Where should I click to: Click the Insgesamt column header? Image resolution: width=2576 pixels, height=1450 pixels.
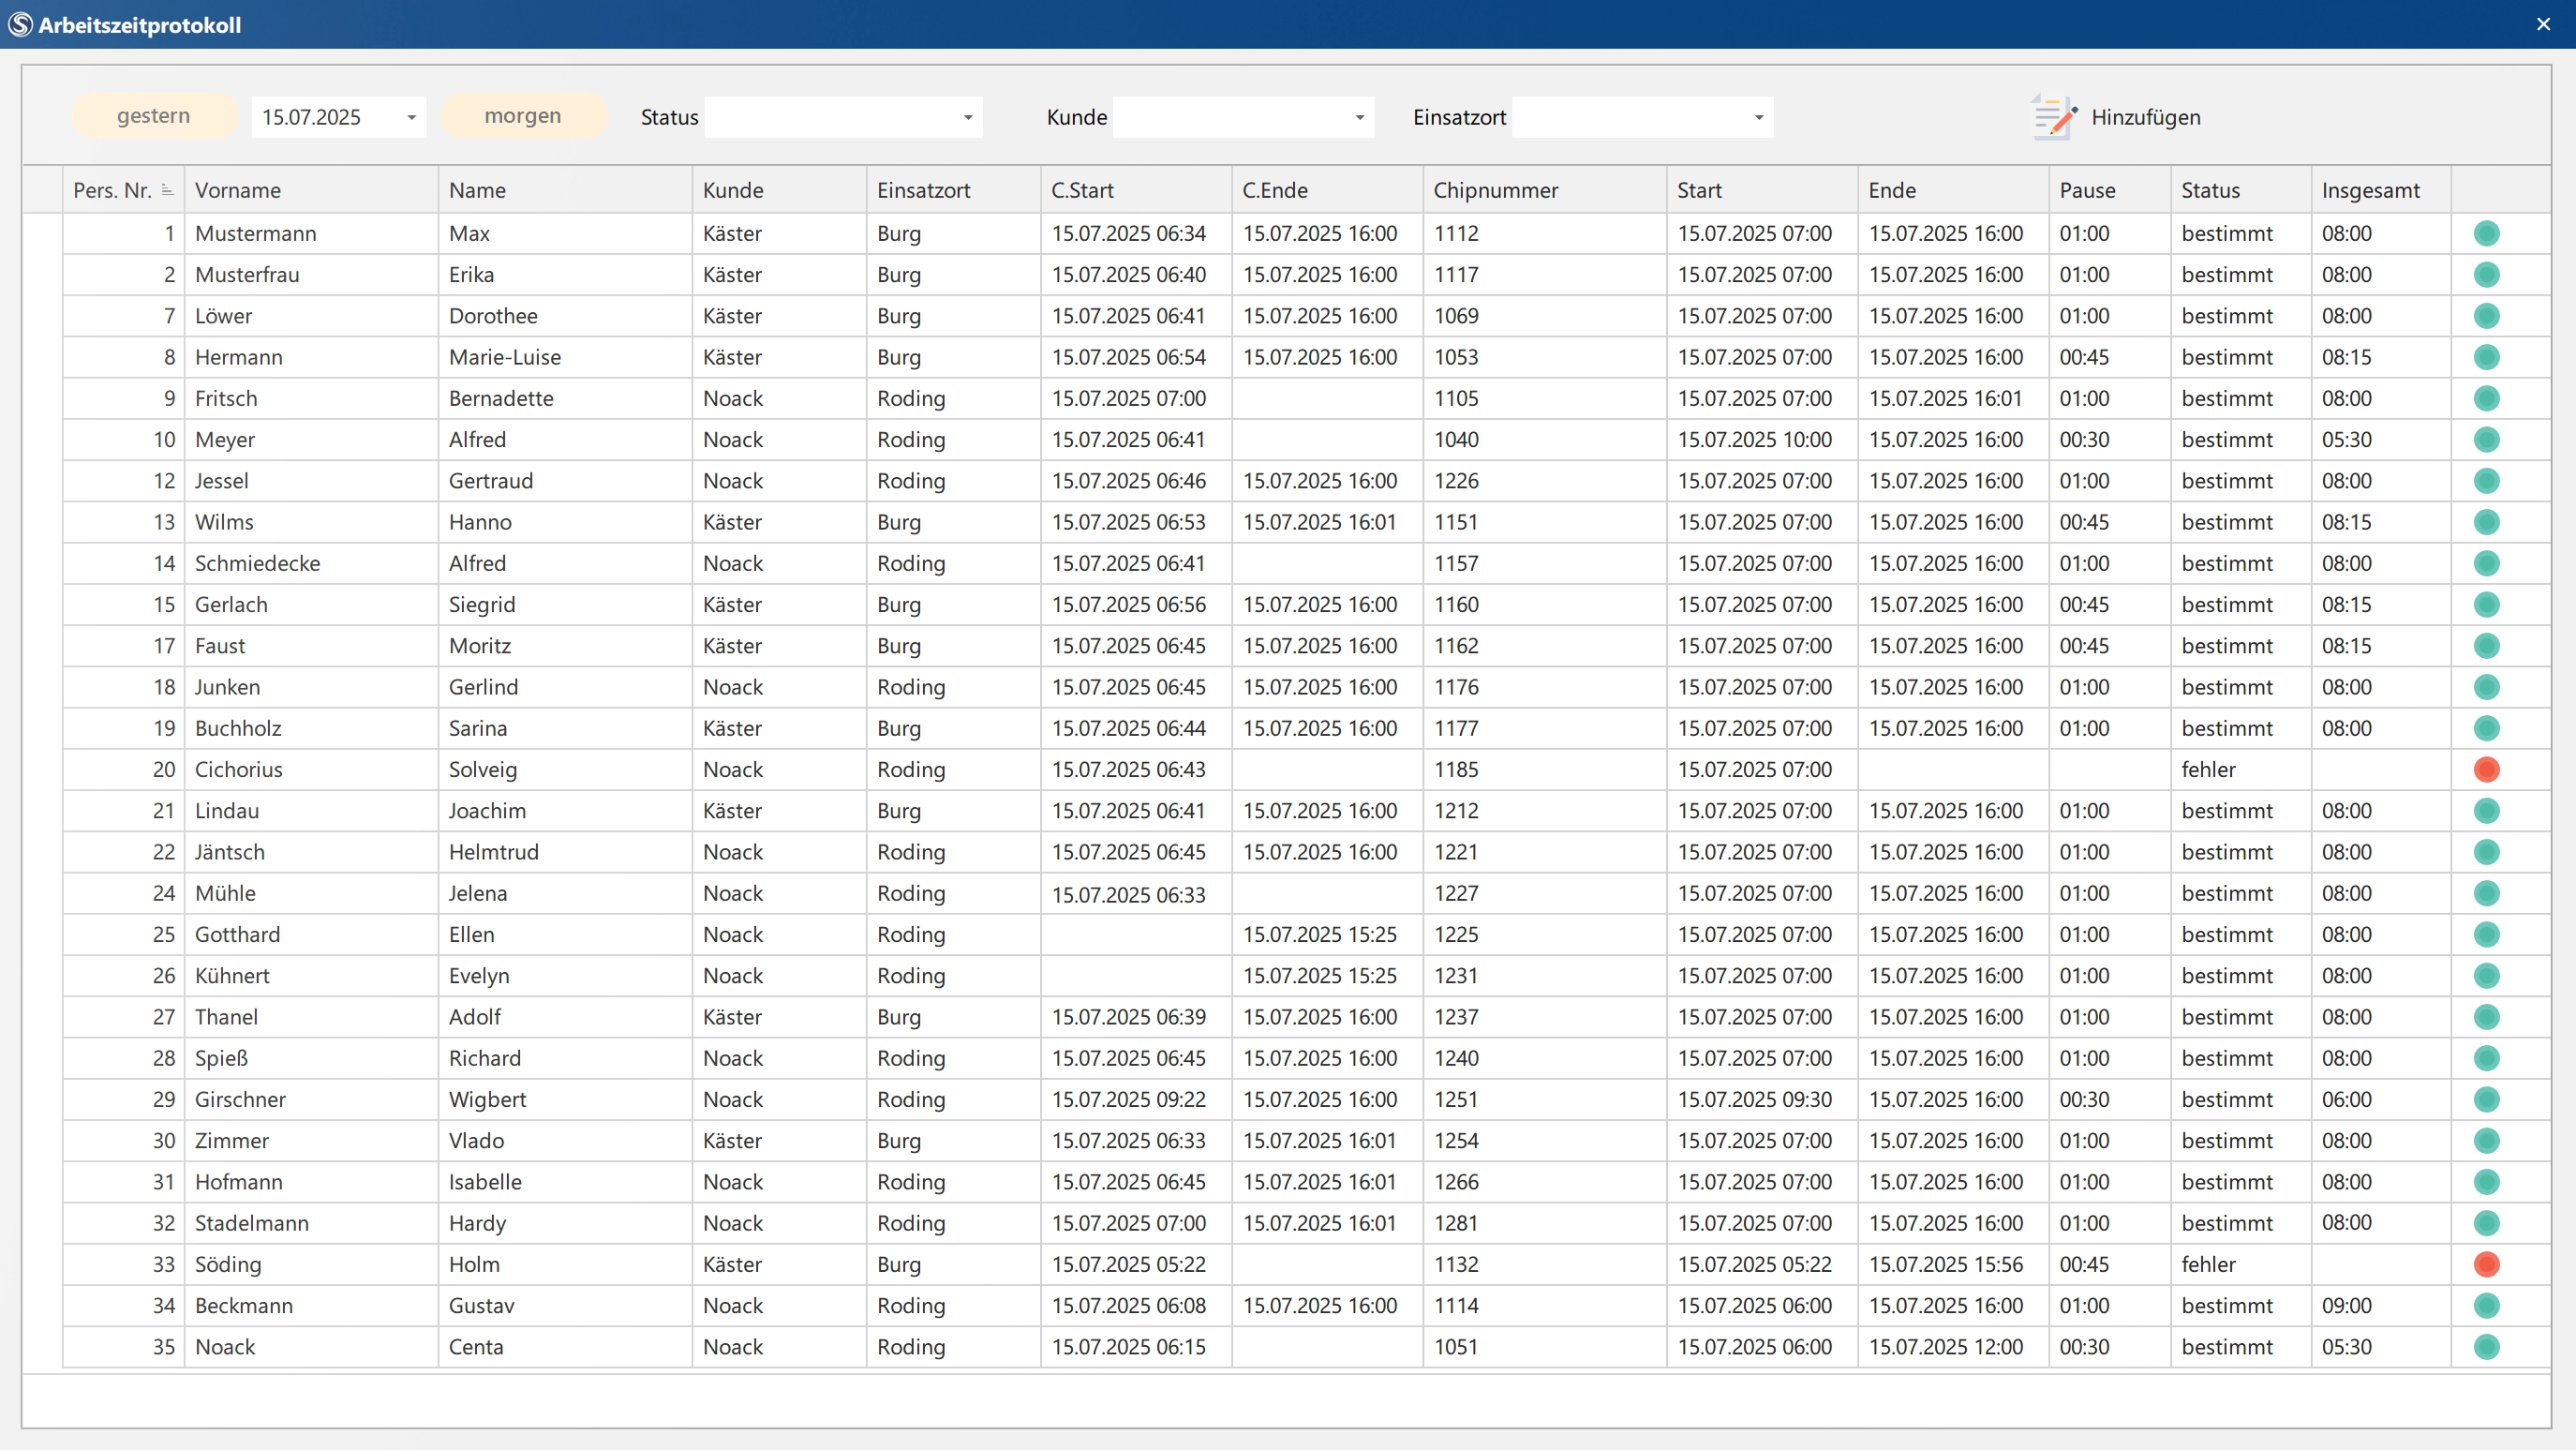(2370, 190)
